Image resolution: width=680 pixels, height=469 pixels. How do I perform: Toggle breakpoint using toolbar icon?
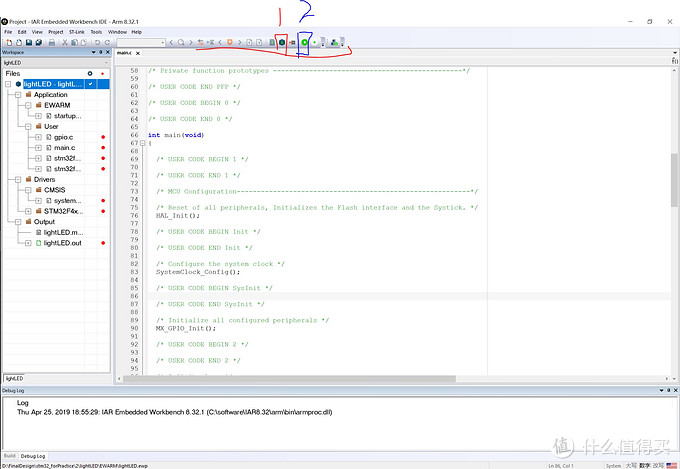click(x=292, y=43)
